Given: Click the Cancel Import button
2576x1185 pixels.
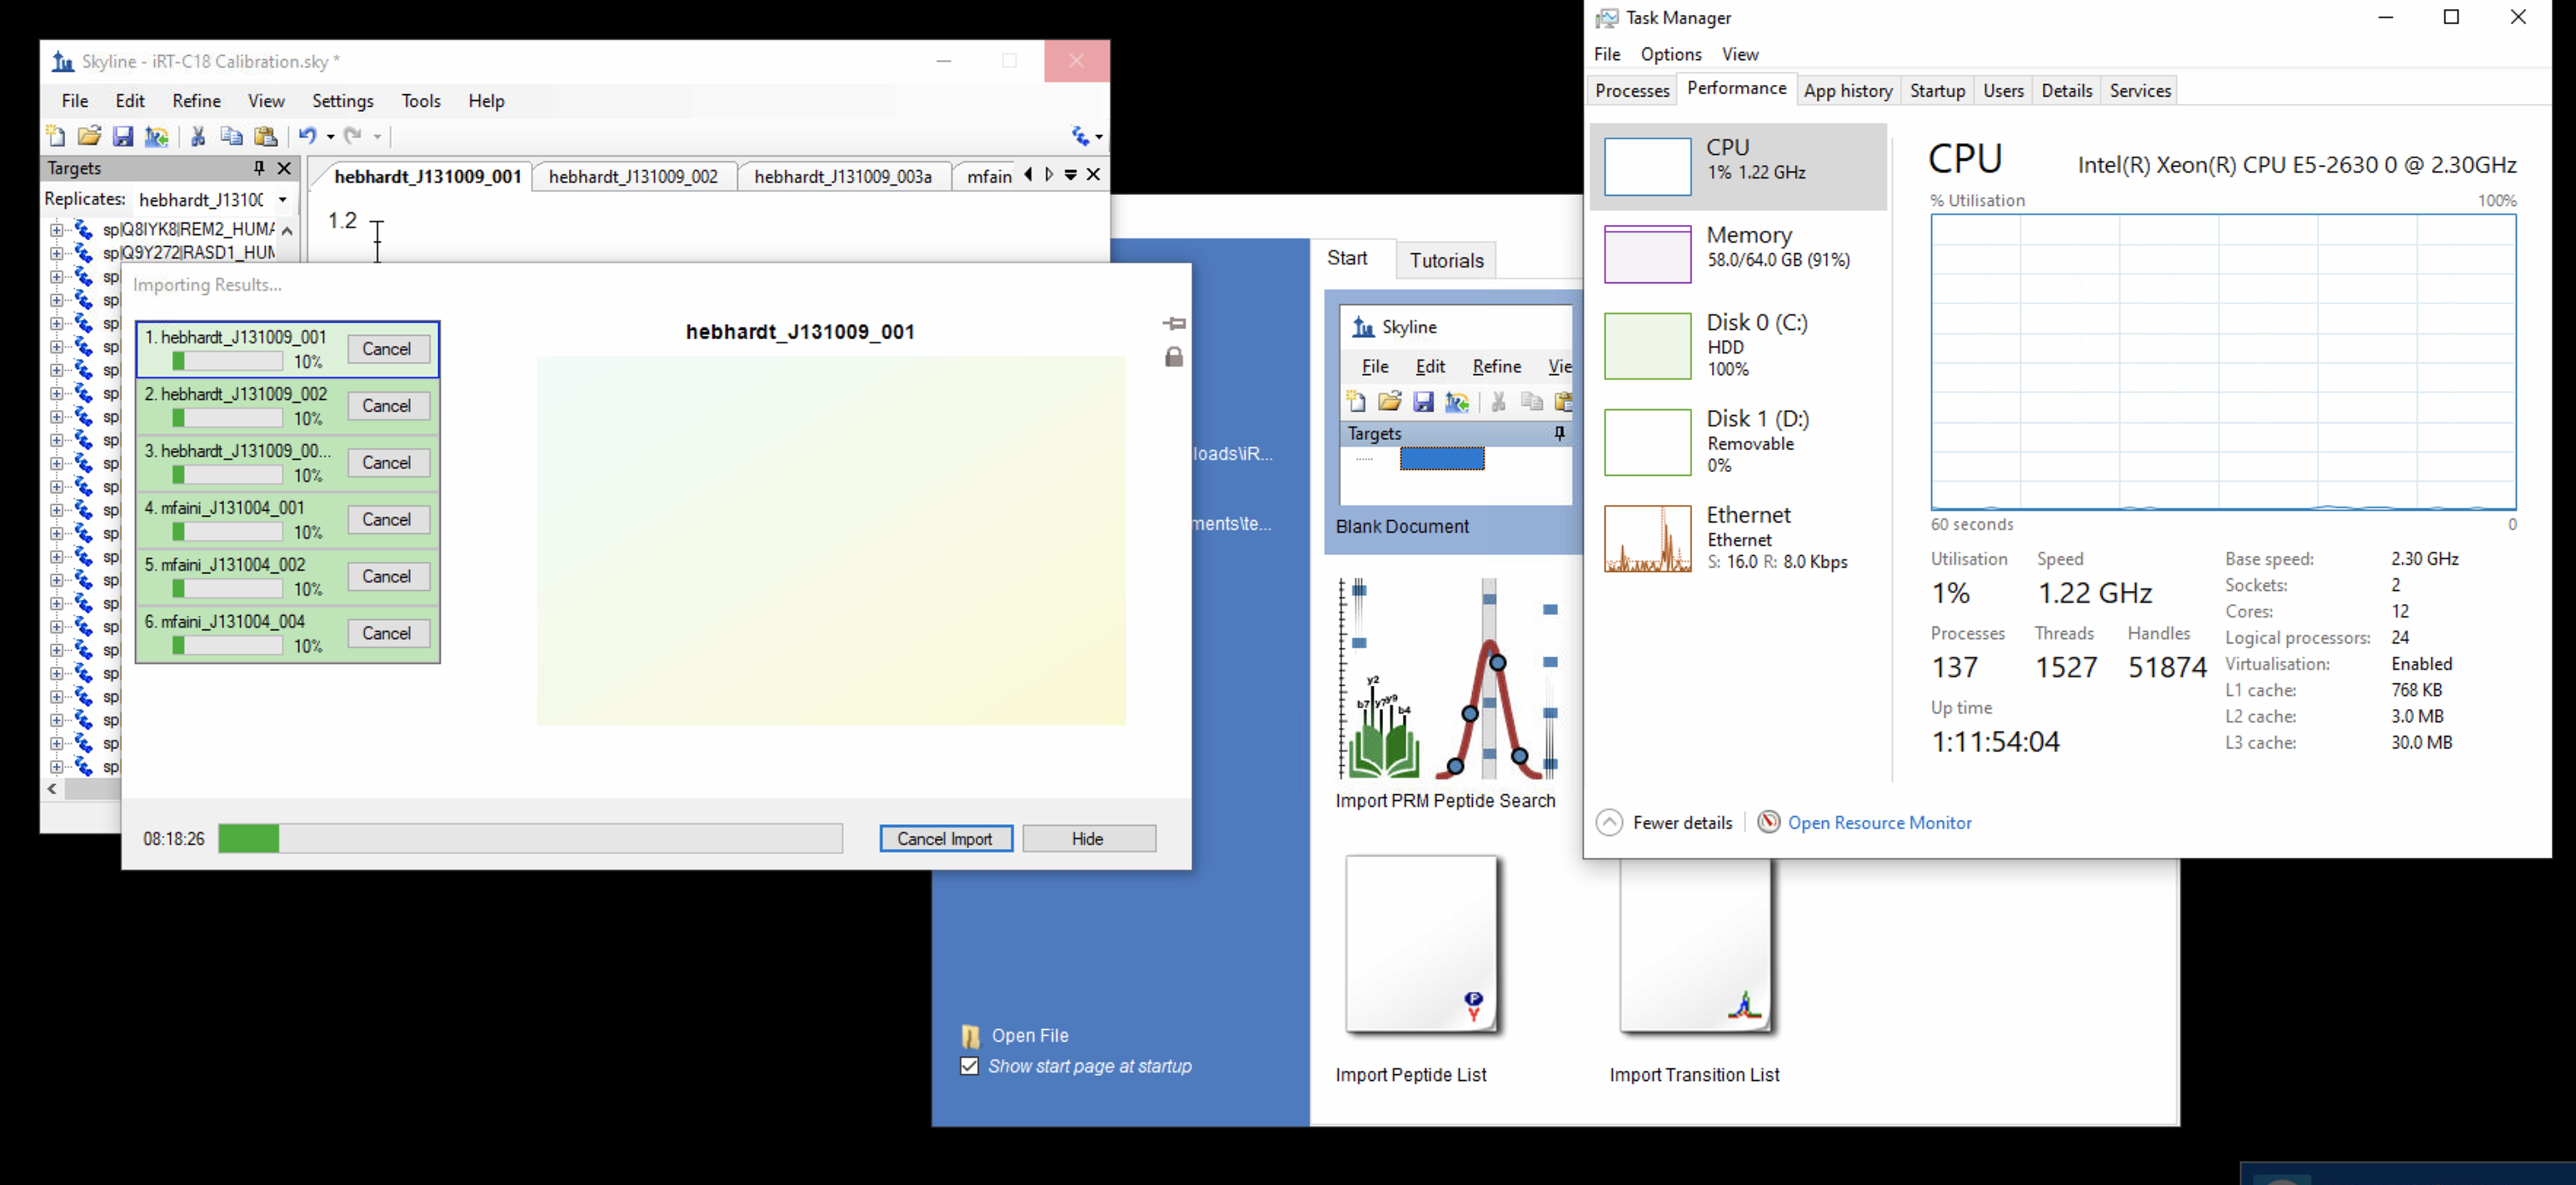Looking at the screenshot, I should point(945,838).
